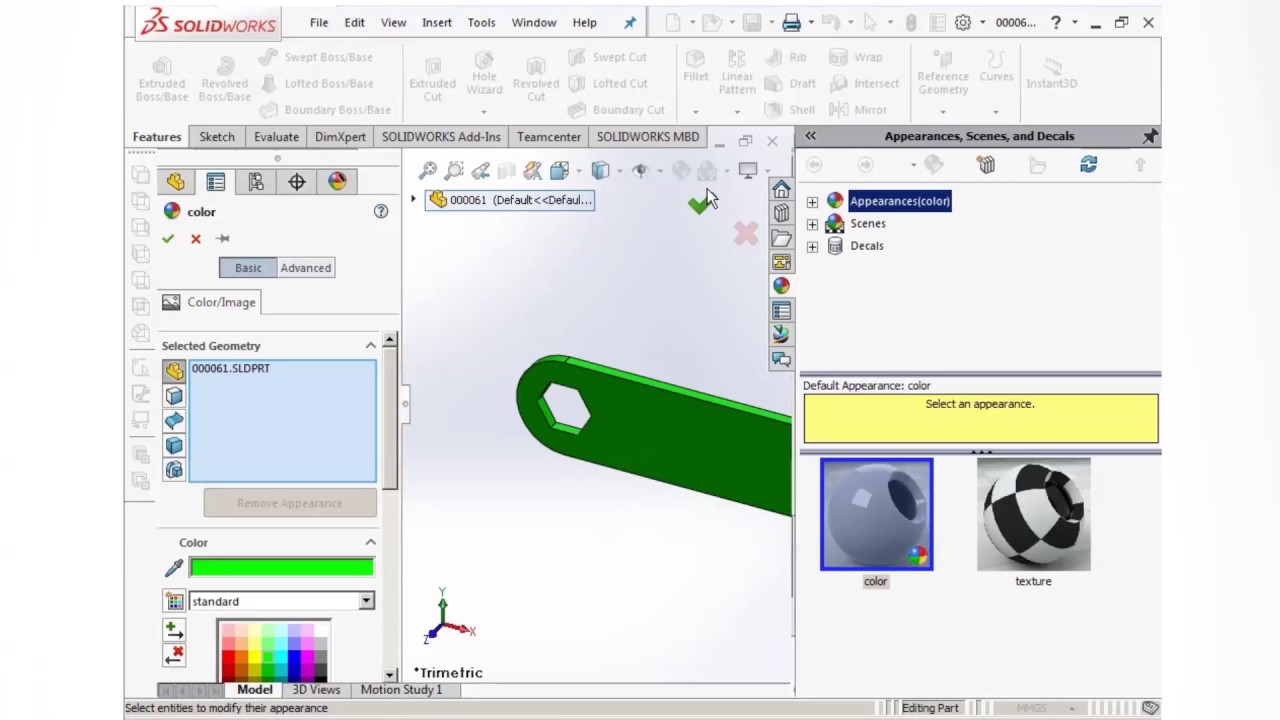The image size is (1280, 720).
Task: Open the Custom Properties task pane tab
Action: [x=781, y=310]
